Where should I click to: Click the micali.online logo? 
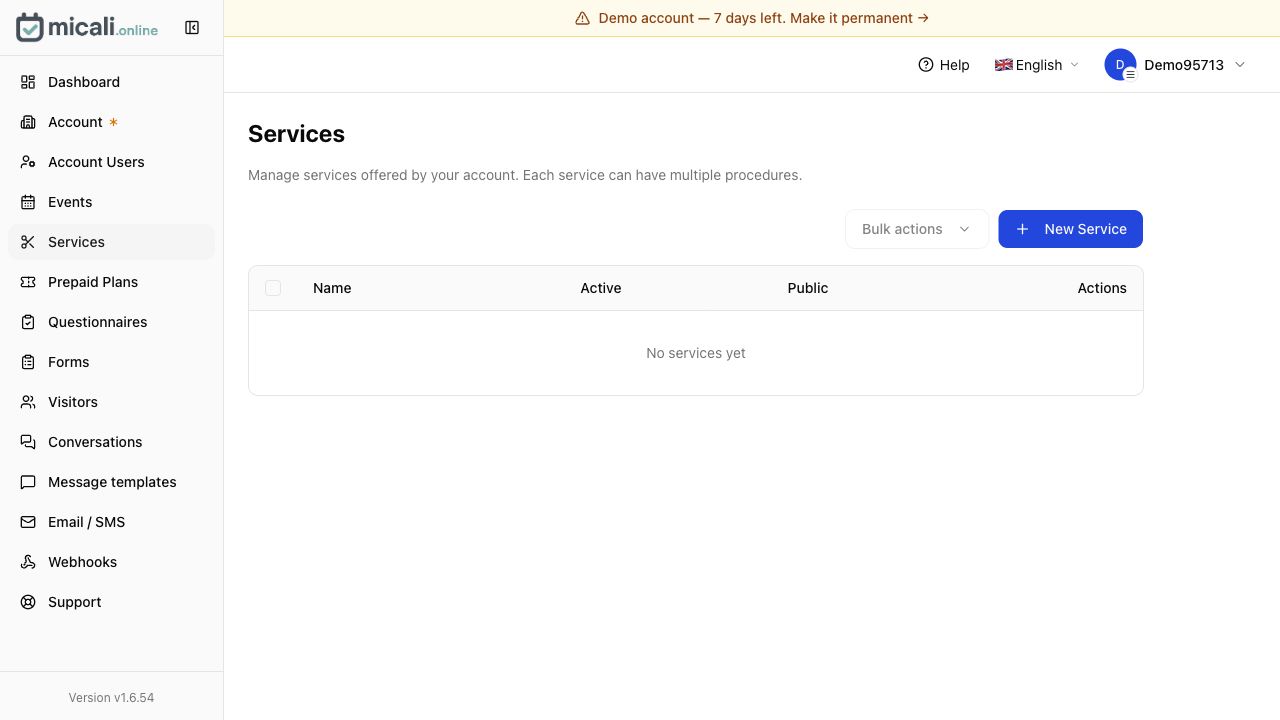pyautogui.click(x=87, y=28)
